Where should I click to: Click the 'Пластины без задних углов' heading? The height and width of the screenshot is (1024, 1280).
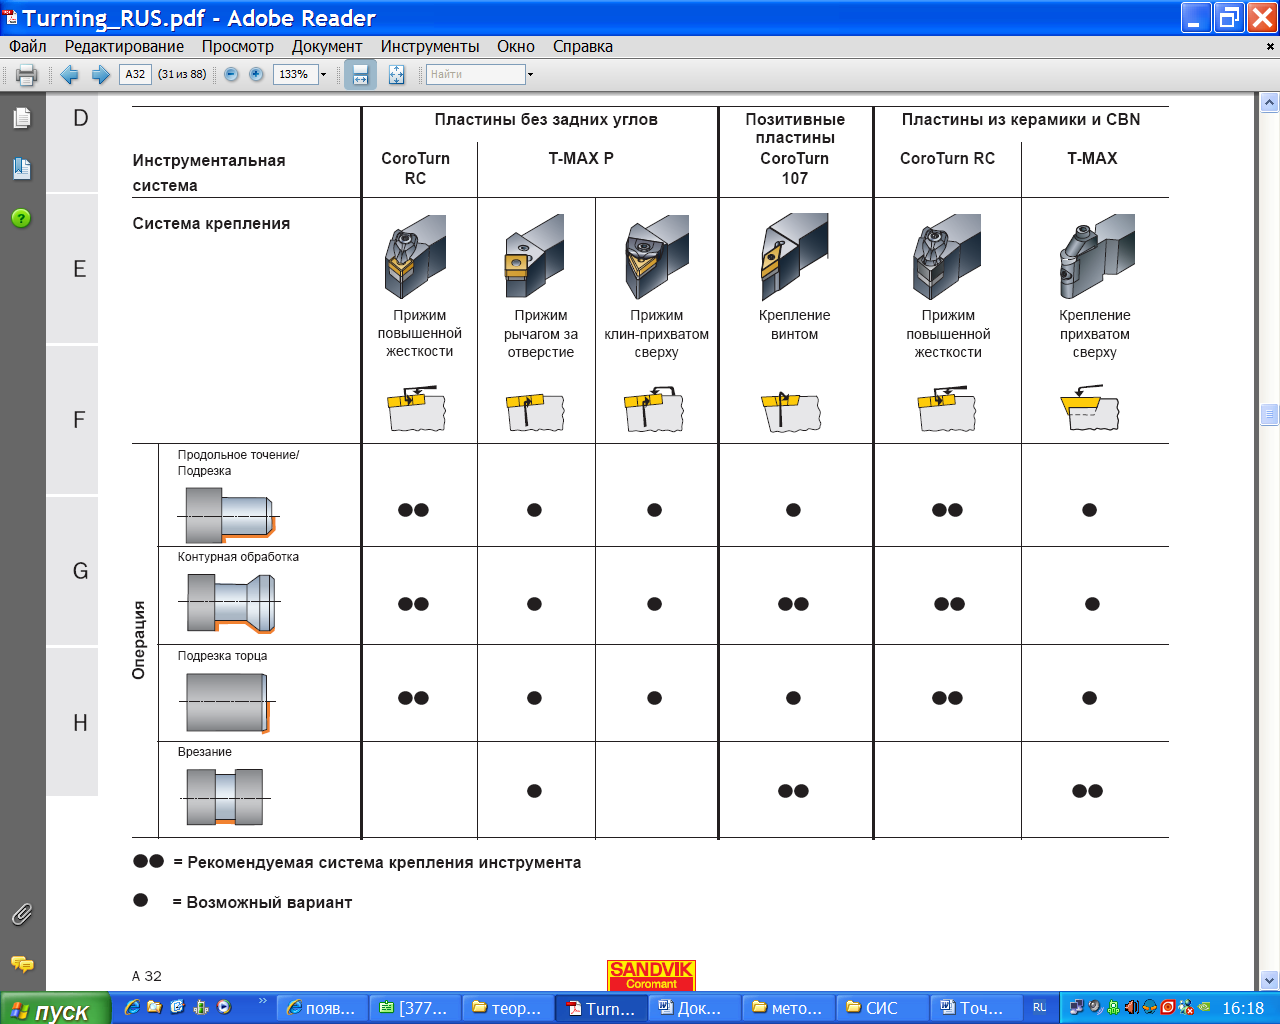pyautogui.click(x=546, y=119)
